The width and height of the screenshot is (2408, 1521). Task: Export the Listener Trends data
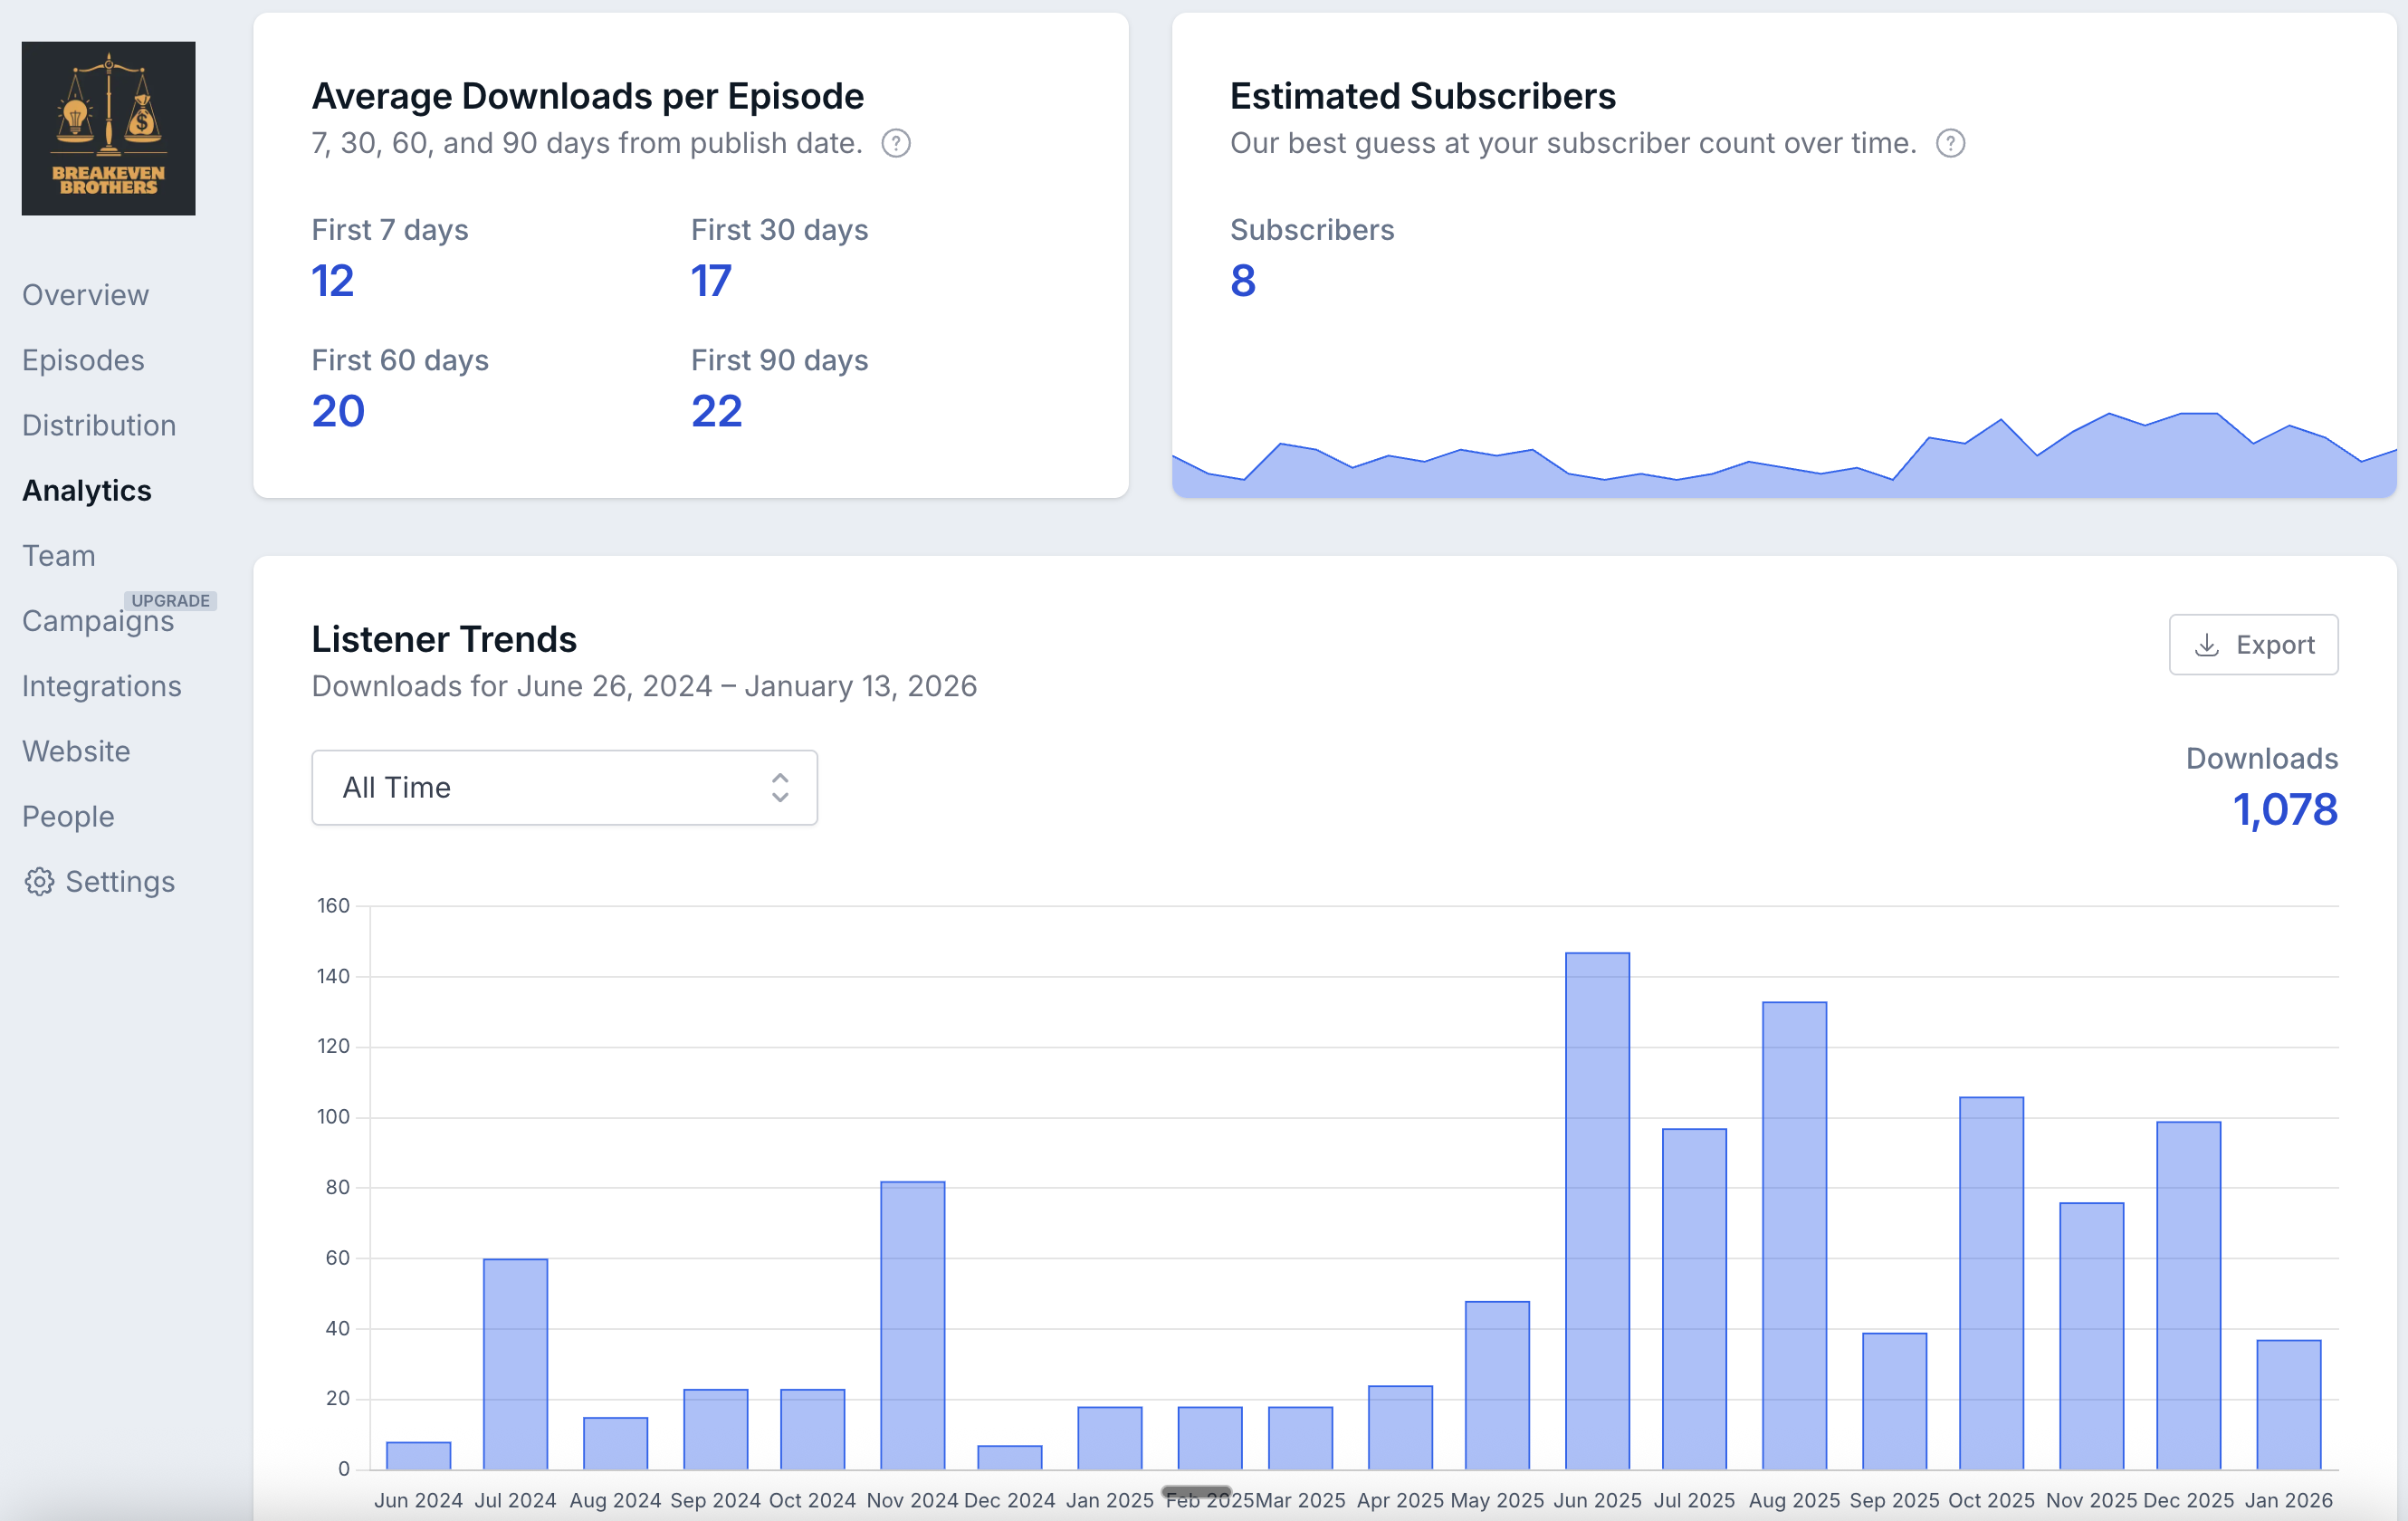2253,645
